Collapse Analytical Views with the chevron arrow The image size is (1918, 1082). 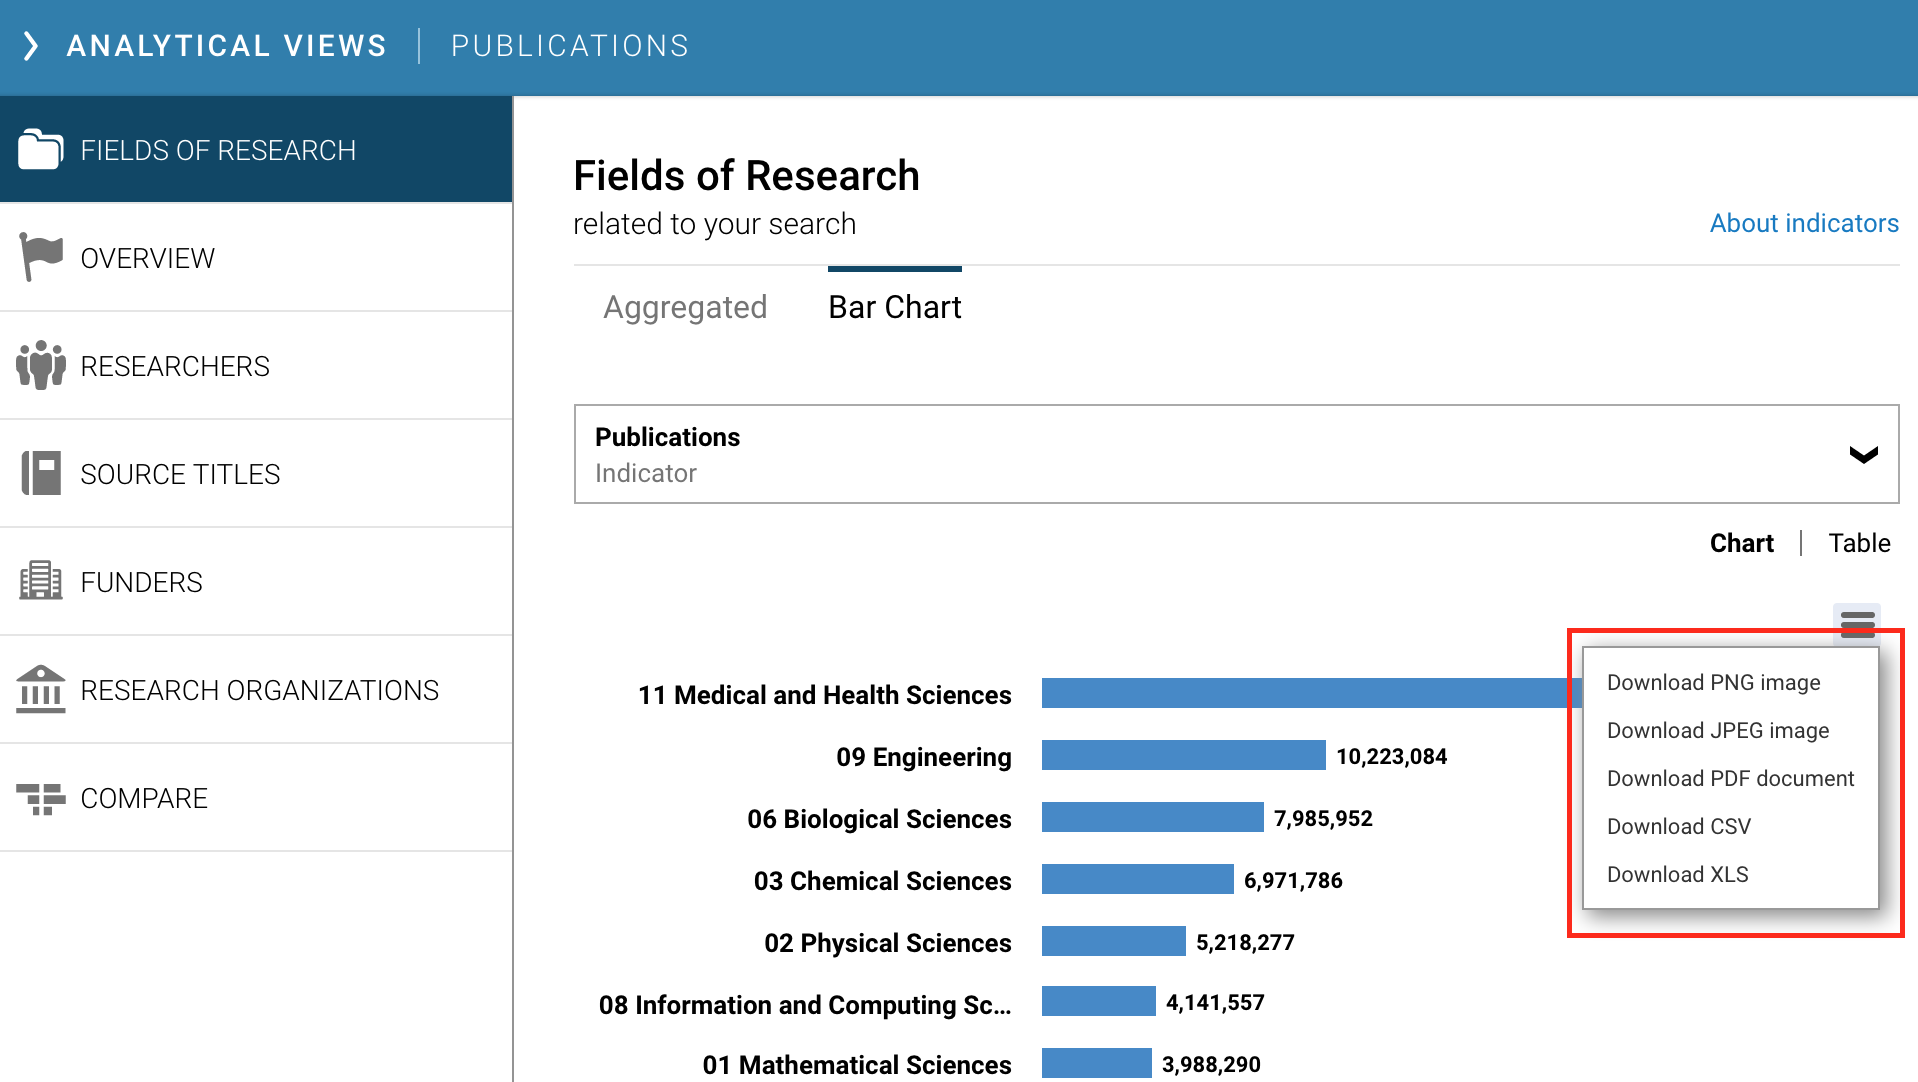(x=31, y=46)
